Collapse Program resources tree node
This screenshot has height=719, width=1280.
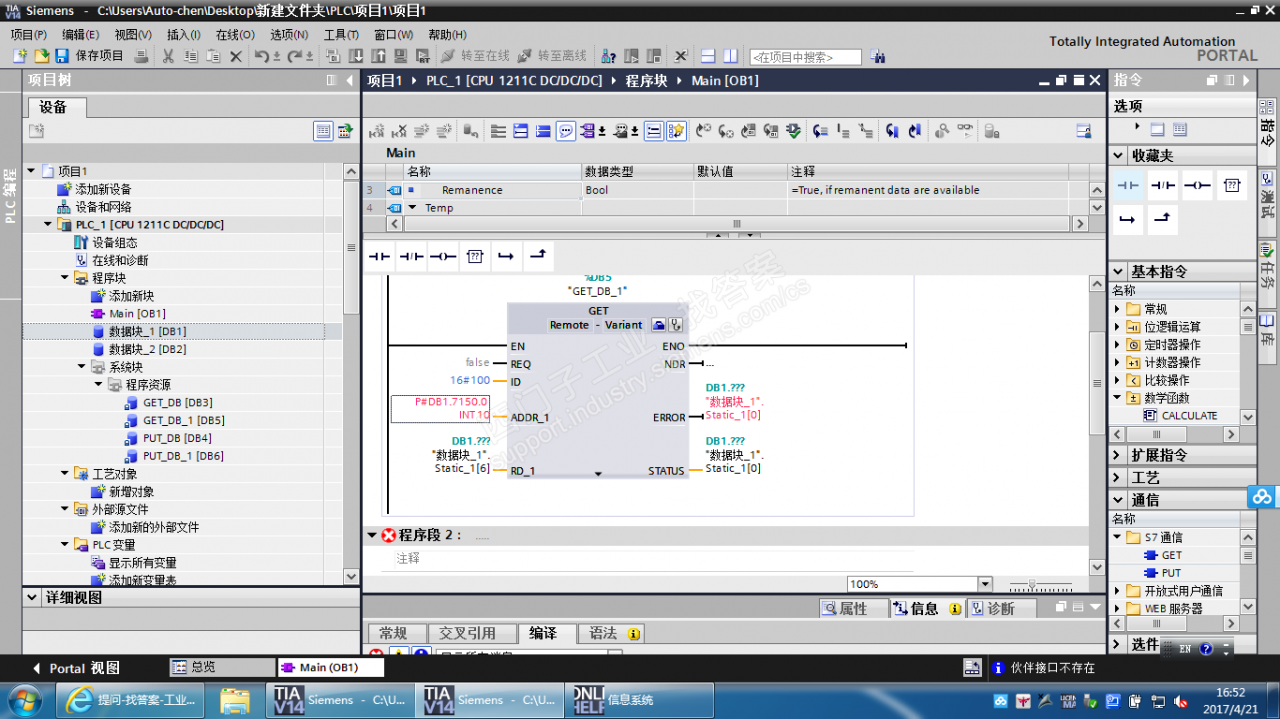(x=99, y=384)
